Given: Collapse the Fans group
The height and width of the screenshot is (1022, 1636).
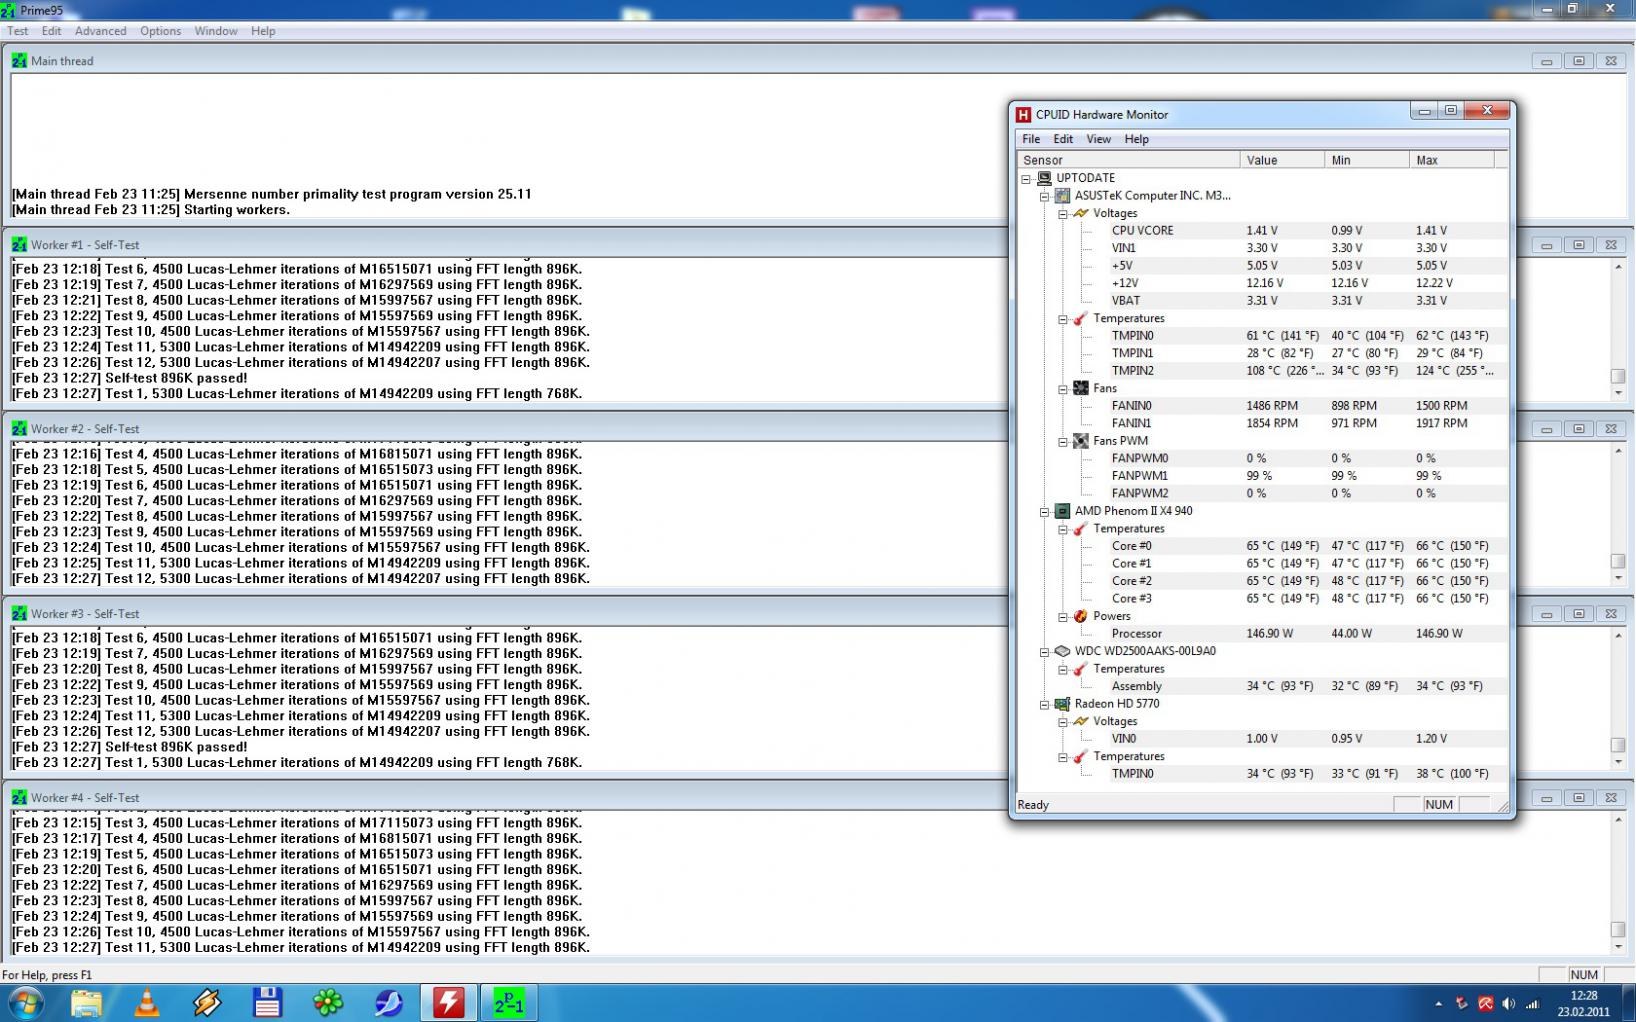Looking at the screenshot, I should (x=1062, y=388).
